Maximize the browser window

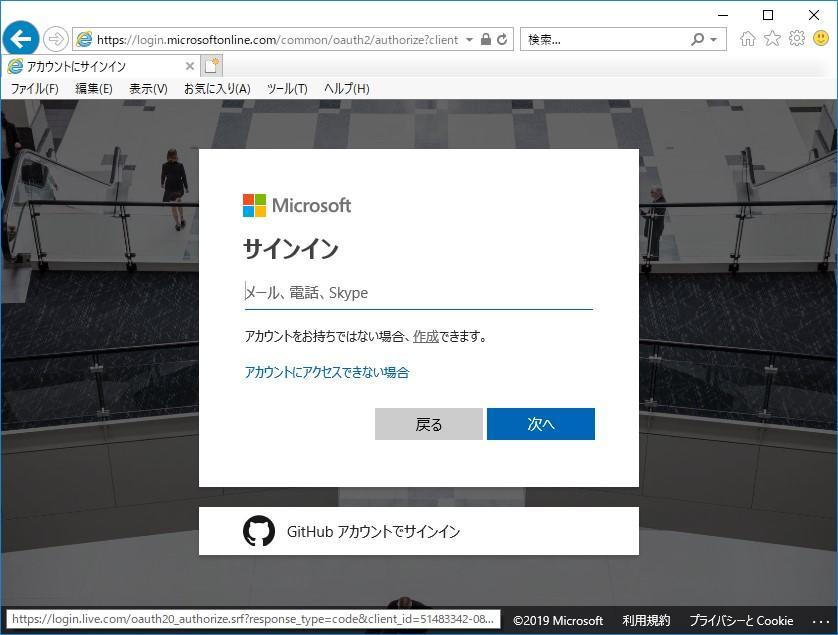click(x=768, y=15)
